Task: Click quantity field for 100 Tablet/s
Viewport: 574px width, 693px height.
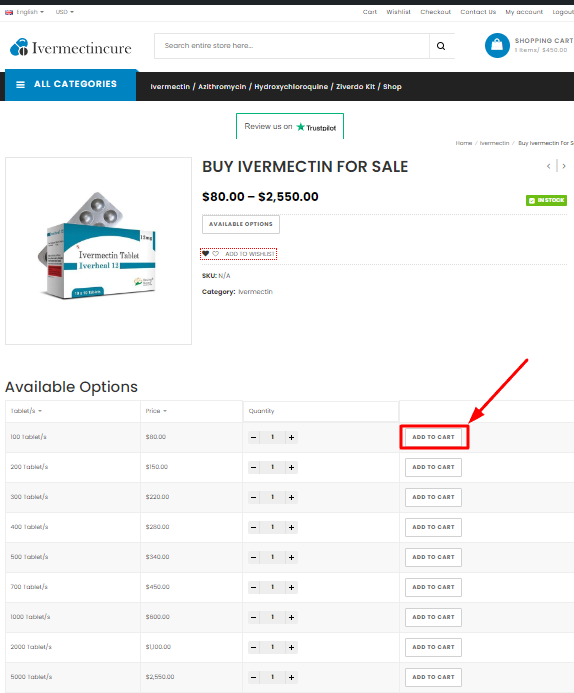Action: pyautogui.click(x=273, y=438)
